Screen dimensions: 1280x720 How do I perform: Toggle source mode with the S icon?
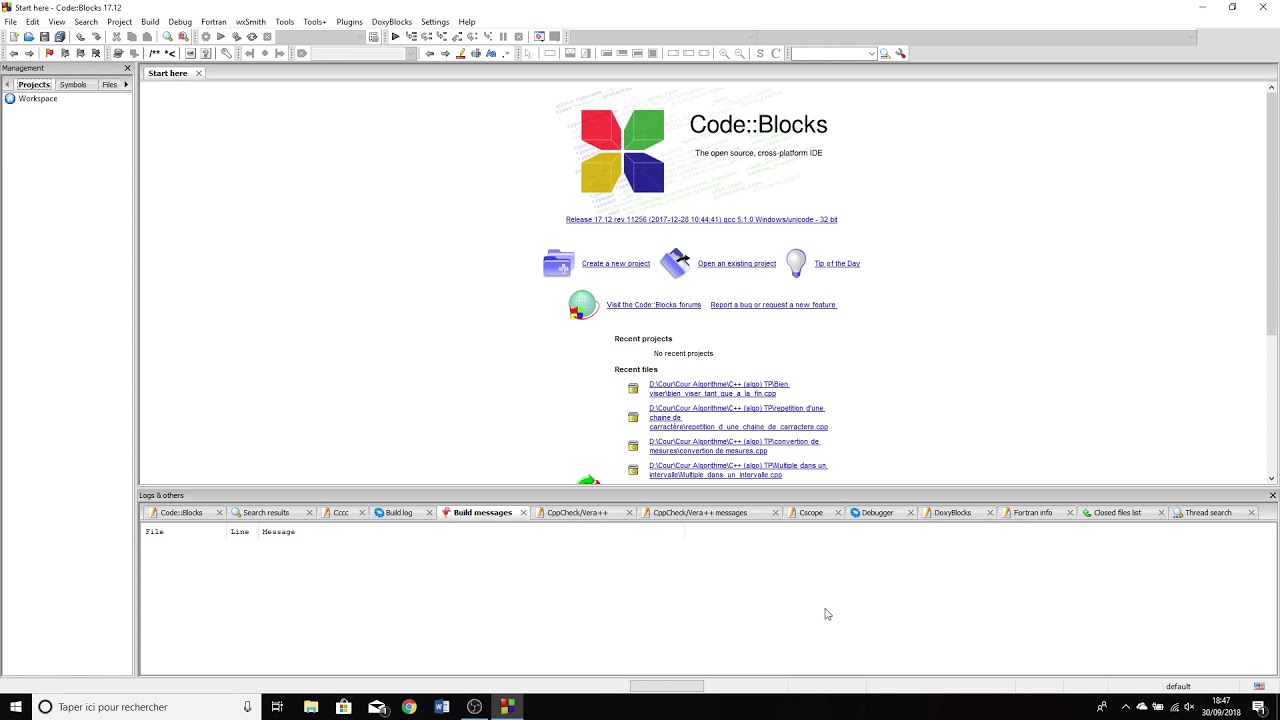click(760, 53)
